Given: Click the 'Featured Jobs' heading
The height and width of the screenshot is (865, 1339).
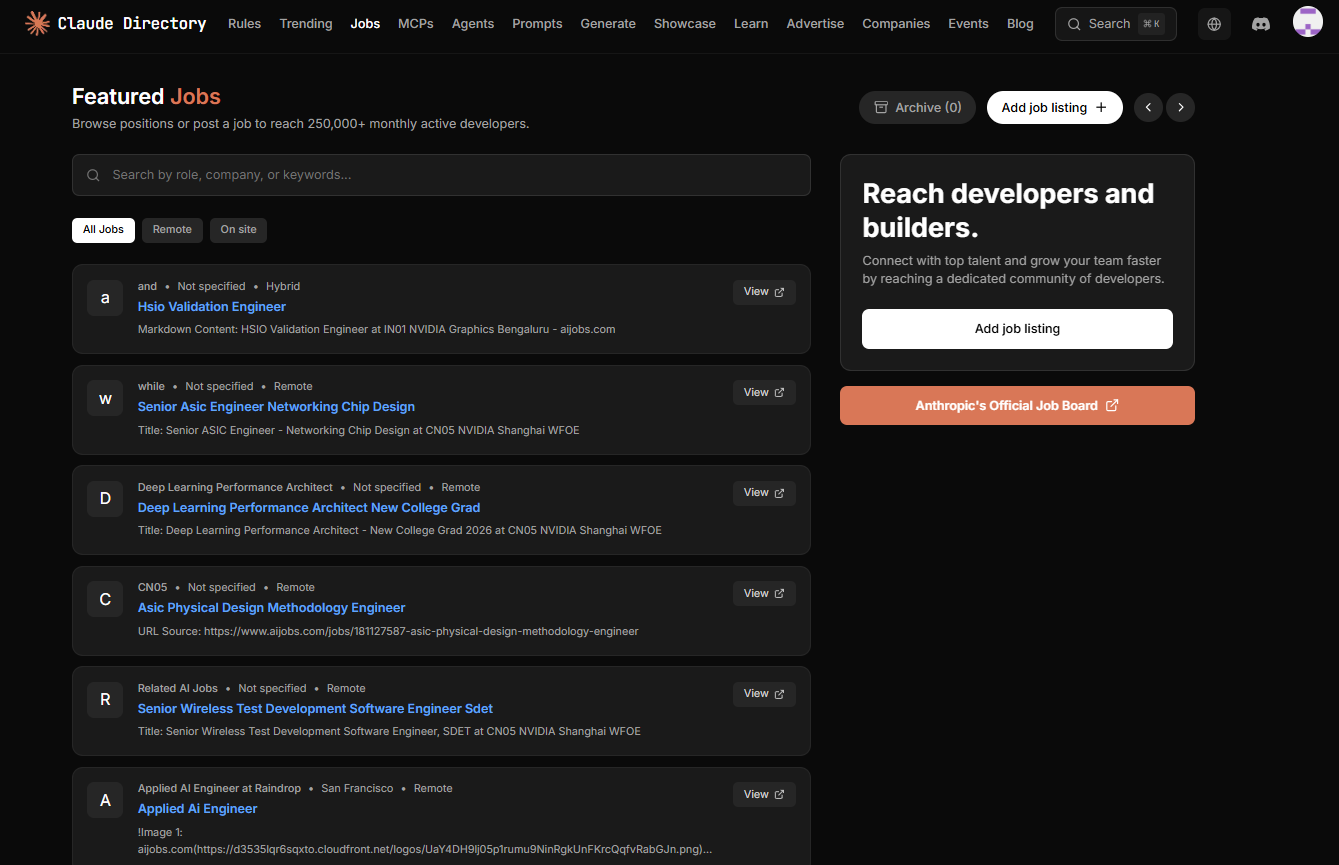Looking at the screenshot, I should (x=146, y=96).
